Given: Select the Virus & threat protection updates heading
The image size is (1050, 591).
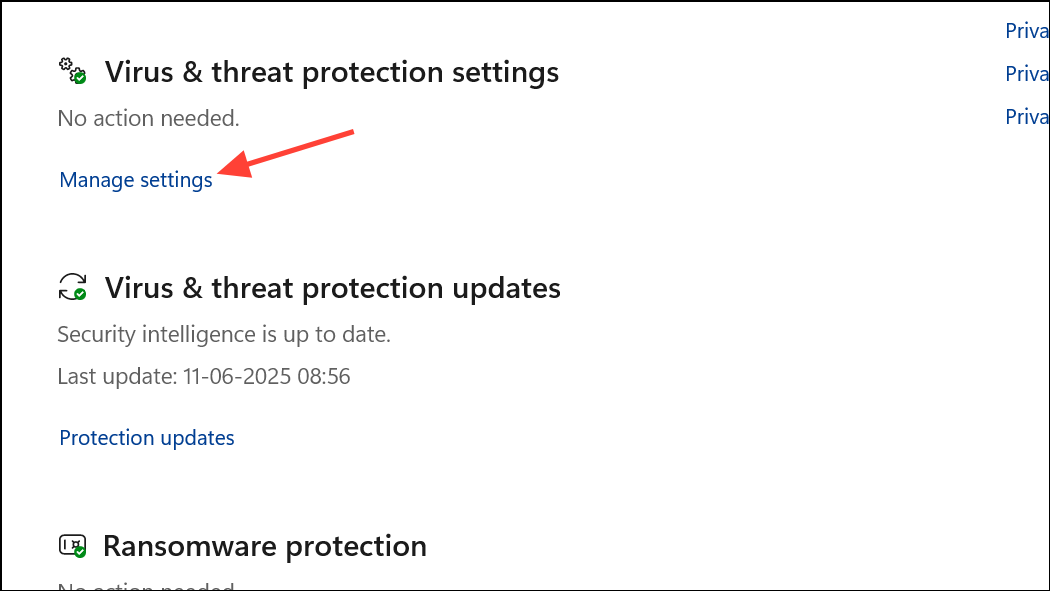Looking at the screenshot, I should 333,288.
